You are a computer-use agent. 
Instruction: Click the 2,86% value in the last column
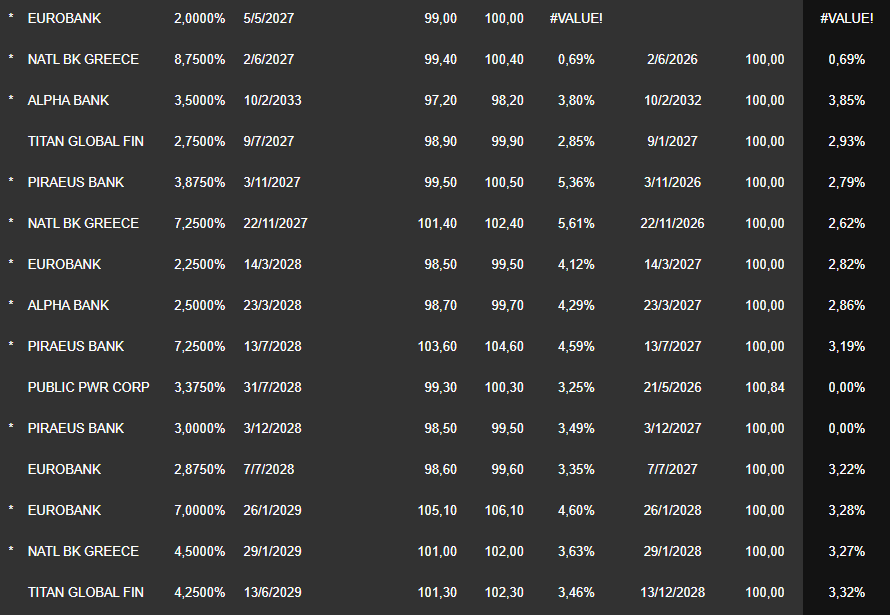click(846, 305)
